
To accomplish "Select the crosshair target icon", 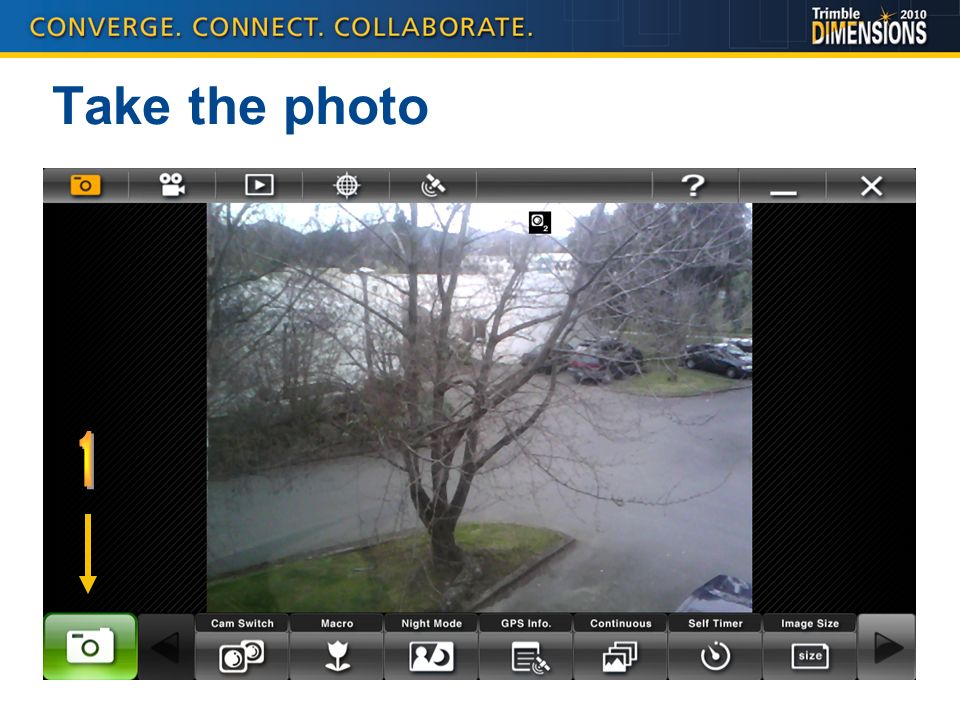I will 347,185.
